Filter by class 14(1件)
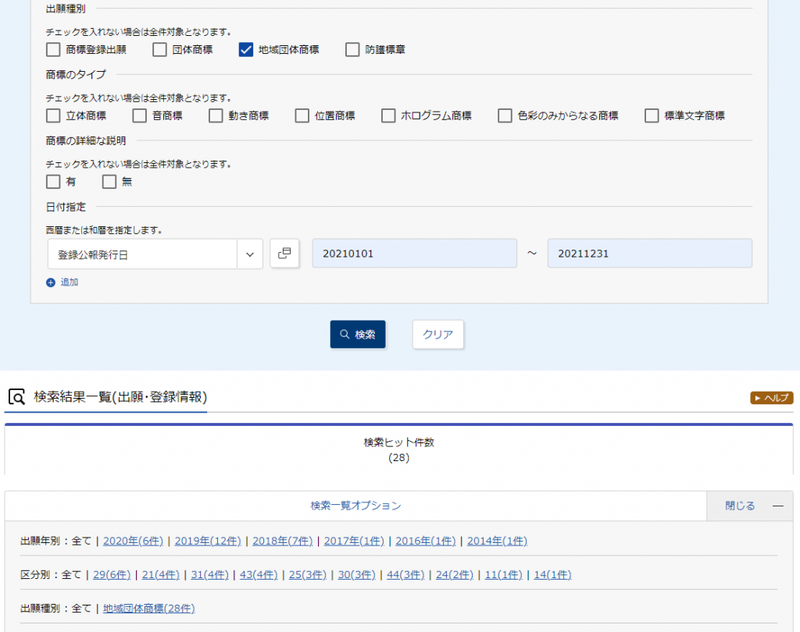 553,574
